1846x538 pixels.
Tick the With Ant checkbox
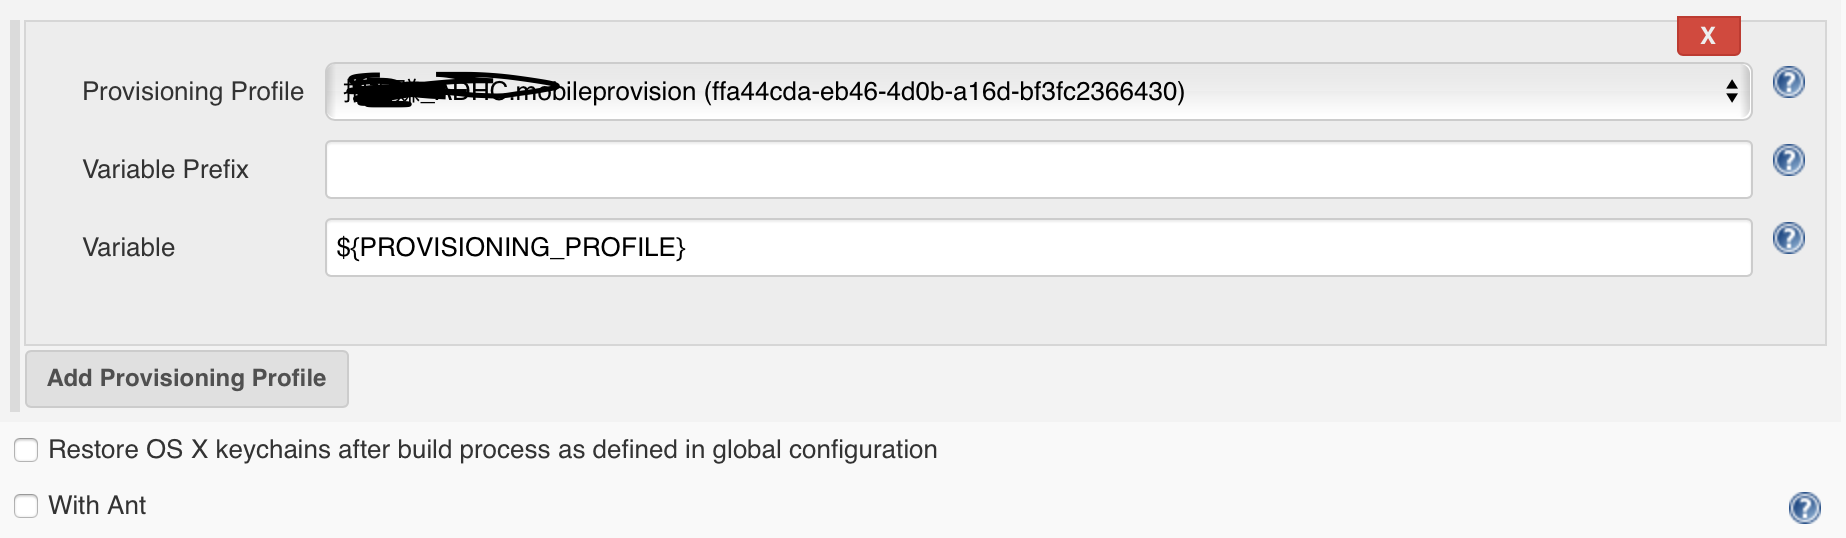[26, 506]
